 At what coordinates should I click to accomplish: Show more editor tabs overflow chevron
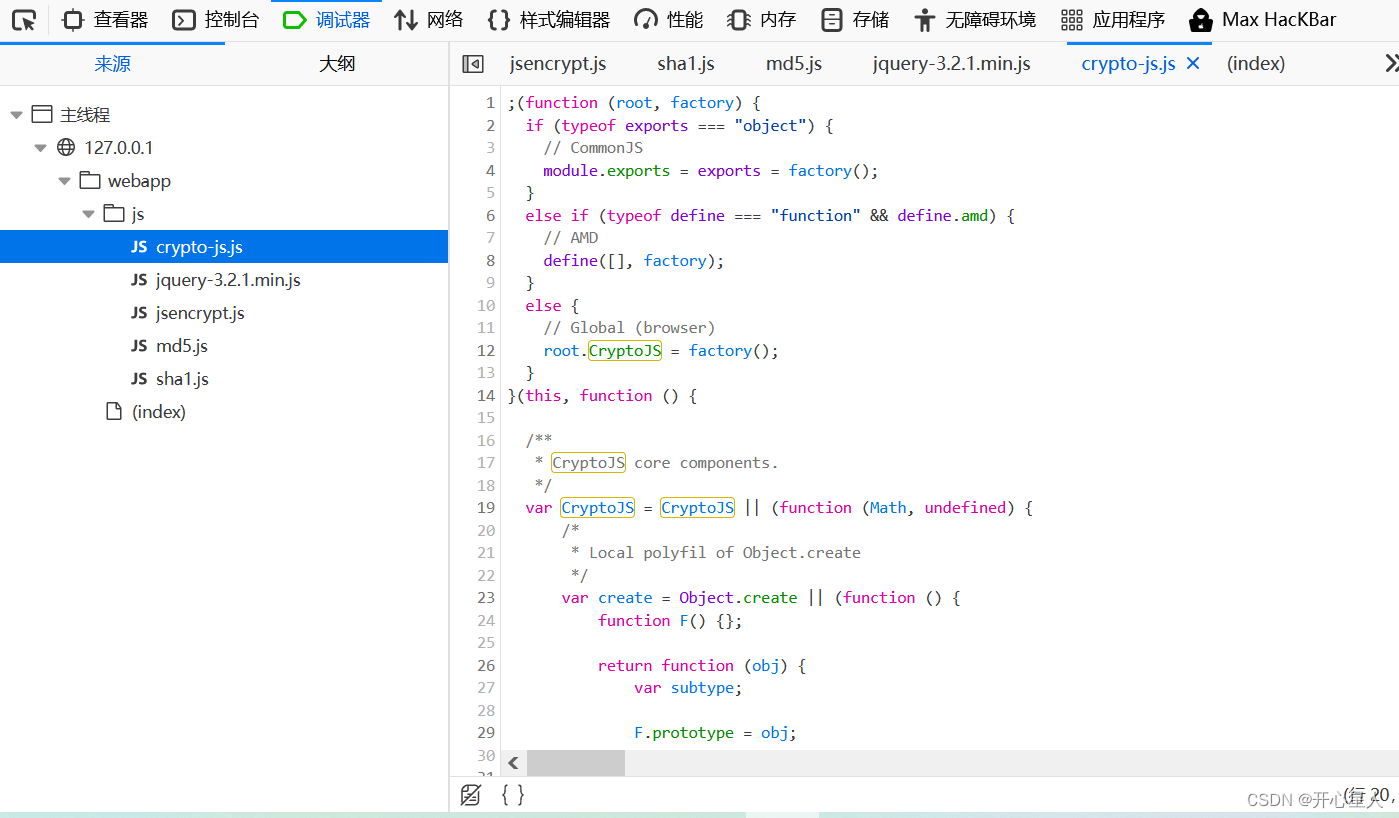(x=1390, y=64)
